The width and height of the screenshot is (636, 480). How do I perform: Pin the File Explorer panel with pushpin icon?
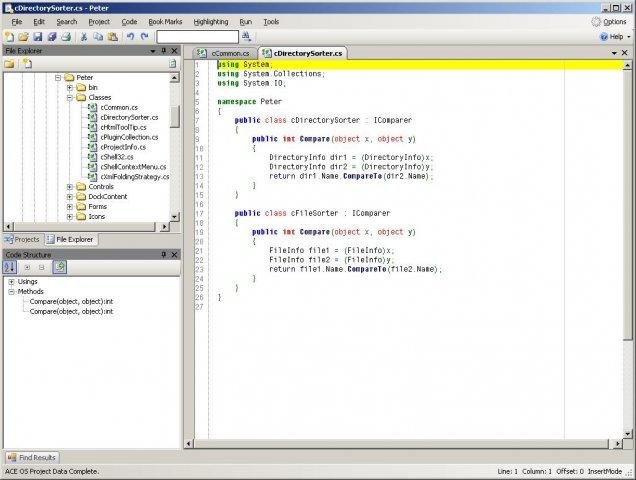click(163, 50)
